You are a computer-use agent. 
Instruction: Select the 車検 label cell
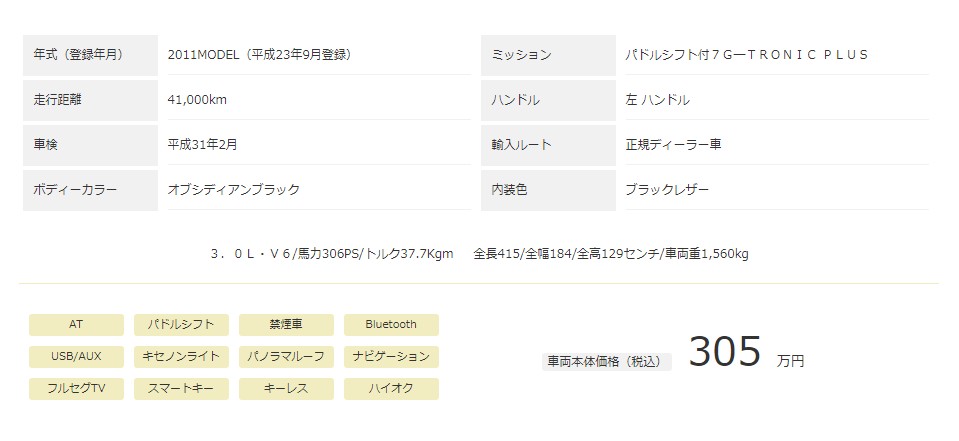[x=91, y=145]
